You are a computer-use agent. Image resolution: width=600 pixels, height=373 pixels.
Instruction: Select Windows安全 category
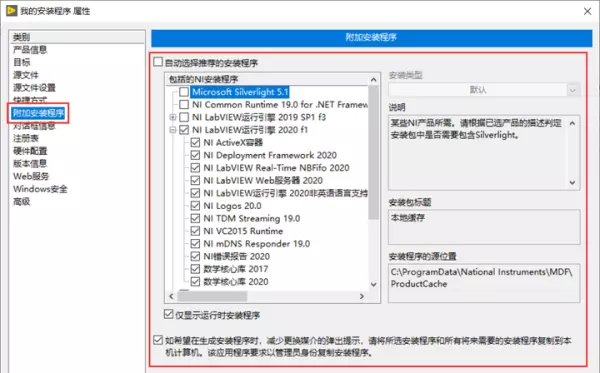(40, 188)
